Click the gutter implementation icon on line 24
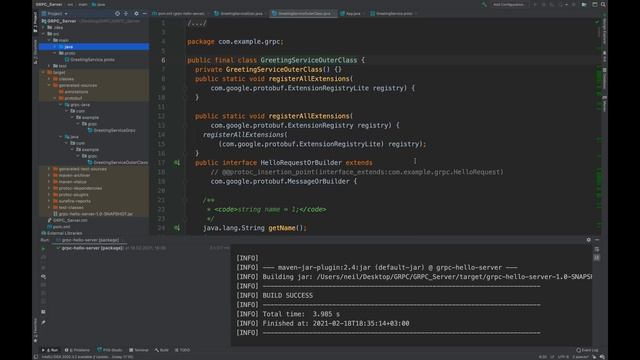The image size is (640, 360). tap(177, 228)
